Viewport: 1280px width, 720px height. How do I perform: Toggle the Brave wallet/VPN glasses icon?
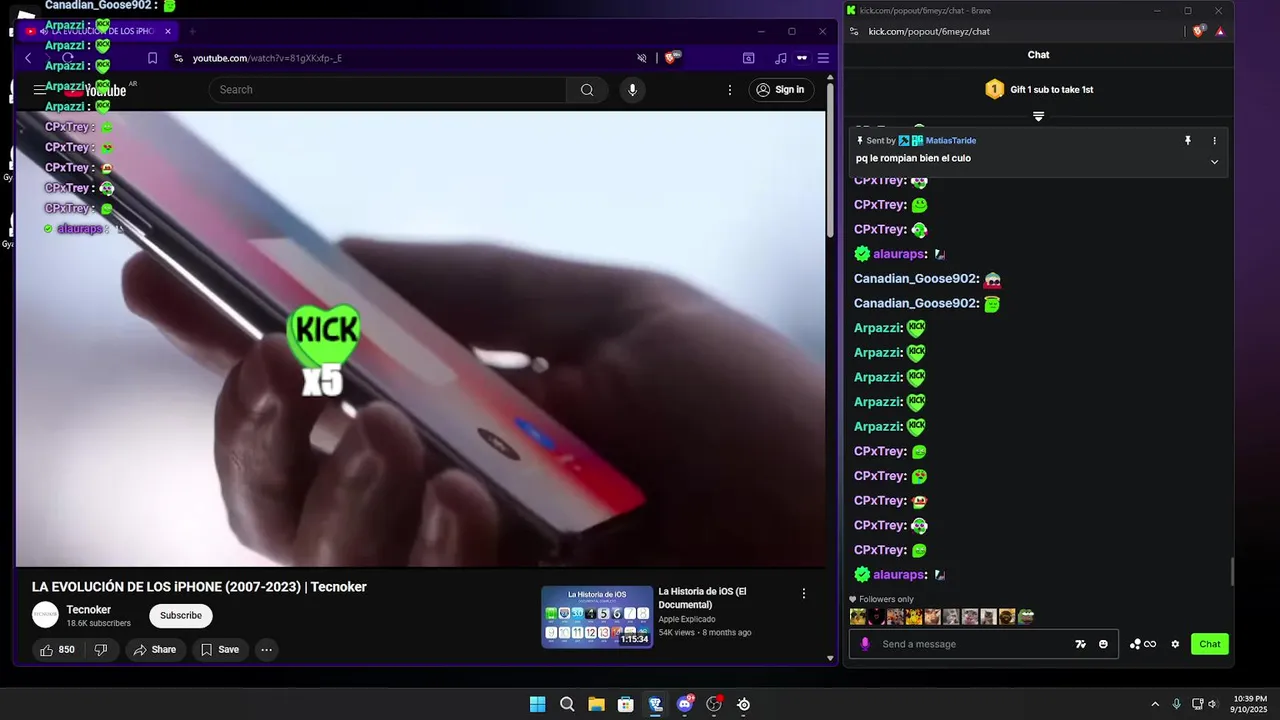pos(802,58)
